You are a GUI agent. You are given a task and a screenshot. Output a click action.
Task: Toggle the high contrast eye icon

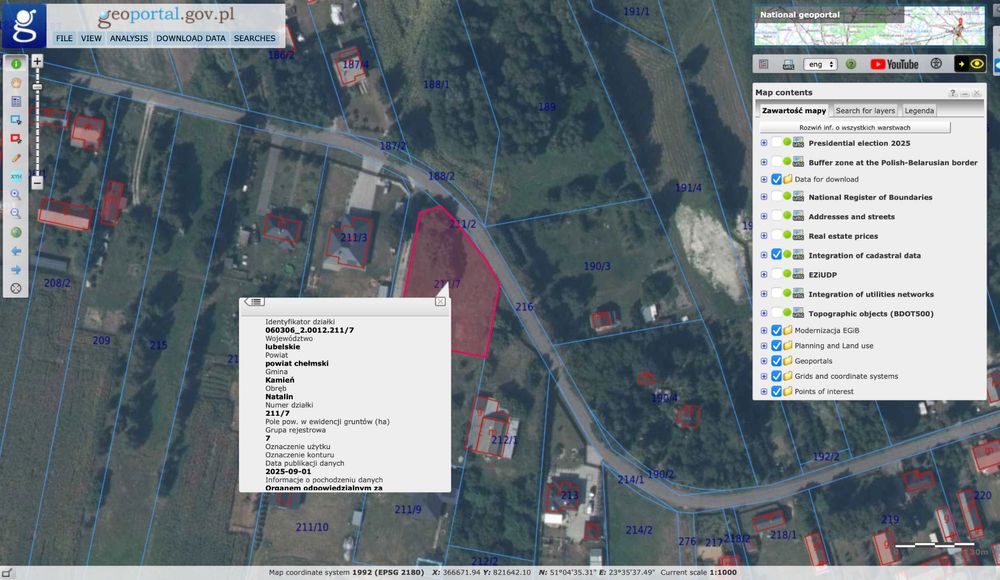[969, 63]
